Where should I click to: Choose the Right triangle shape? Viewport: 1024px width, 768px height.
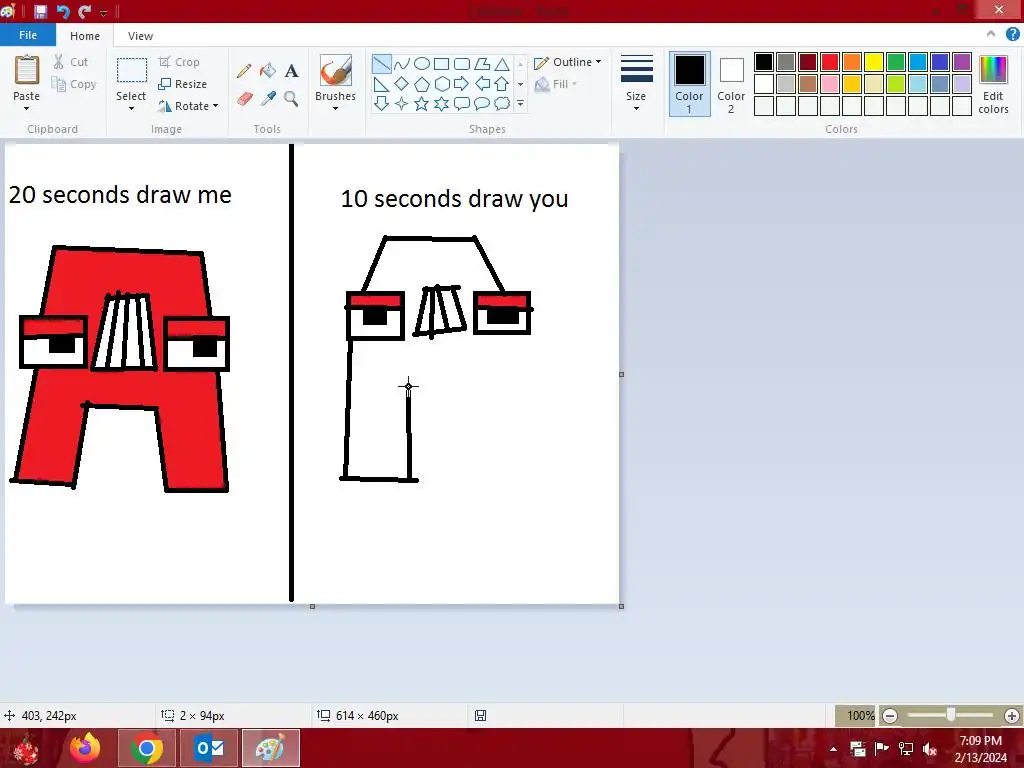coord(381,84)
